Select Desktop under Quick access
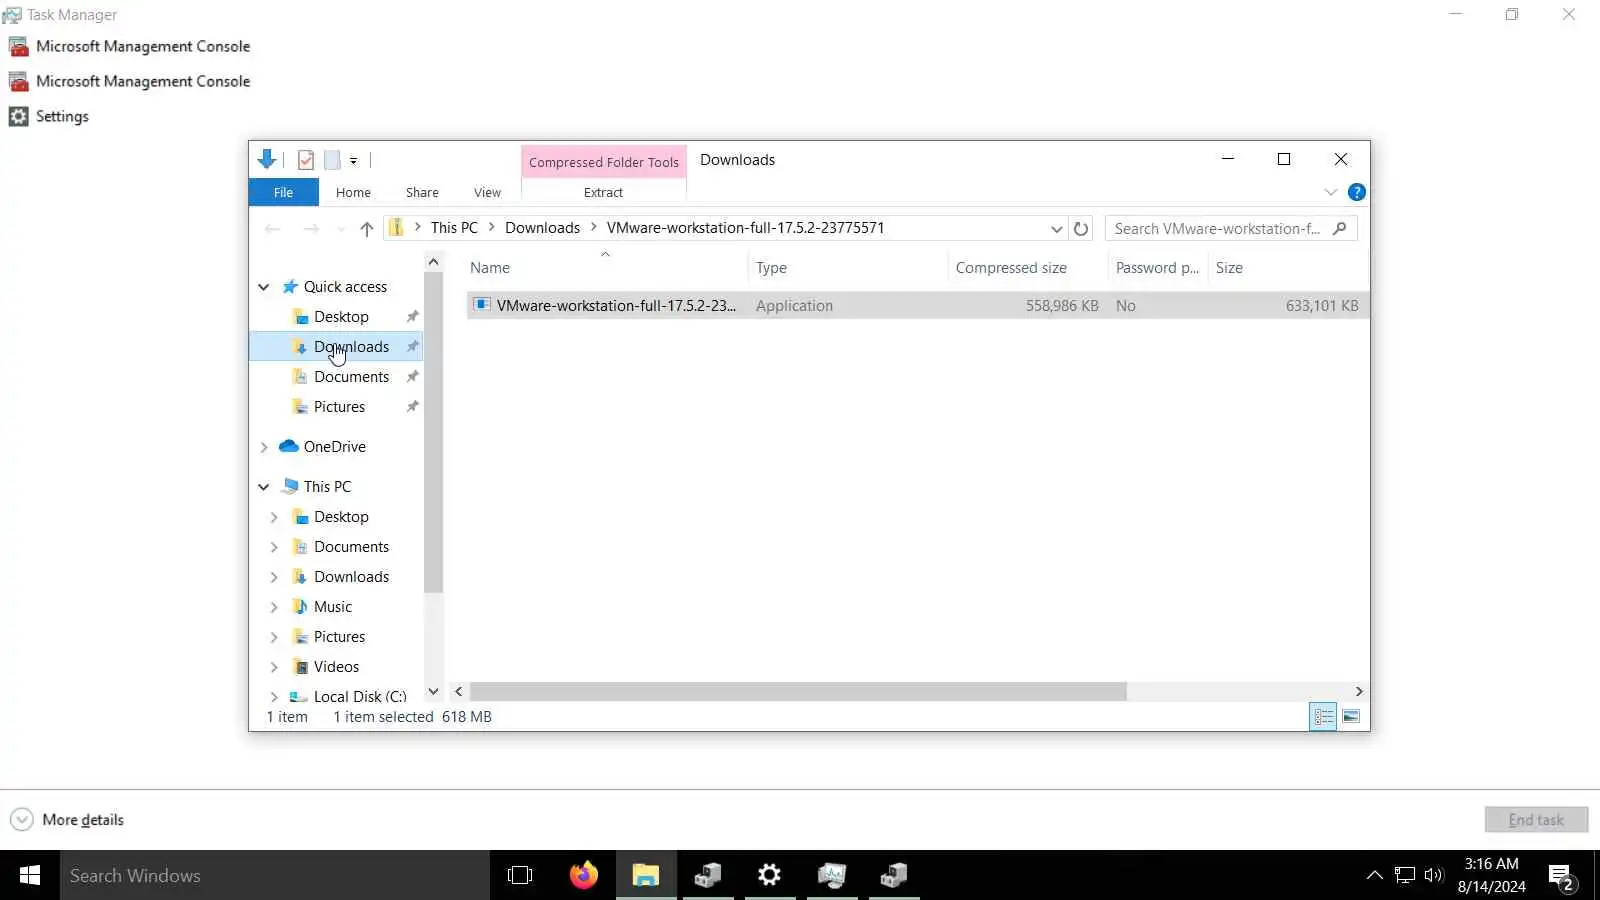 click(341, 317)
